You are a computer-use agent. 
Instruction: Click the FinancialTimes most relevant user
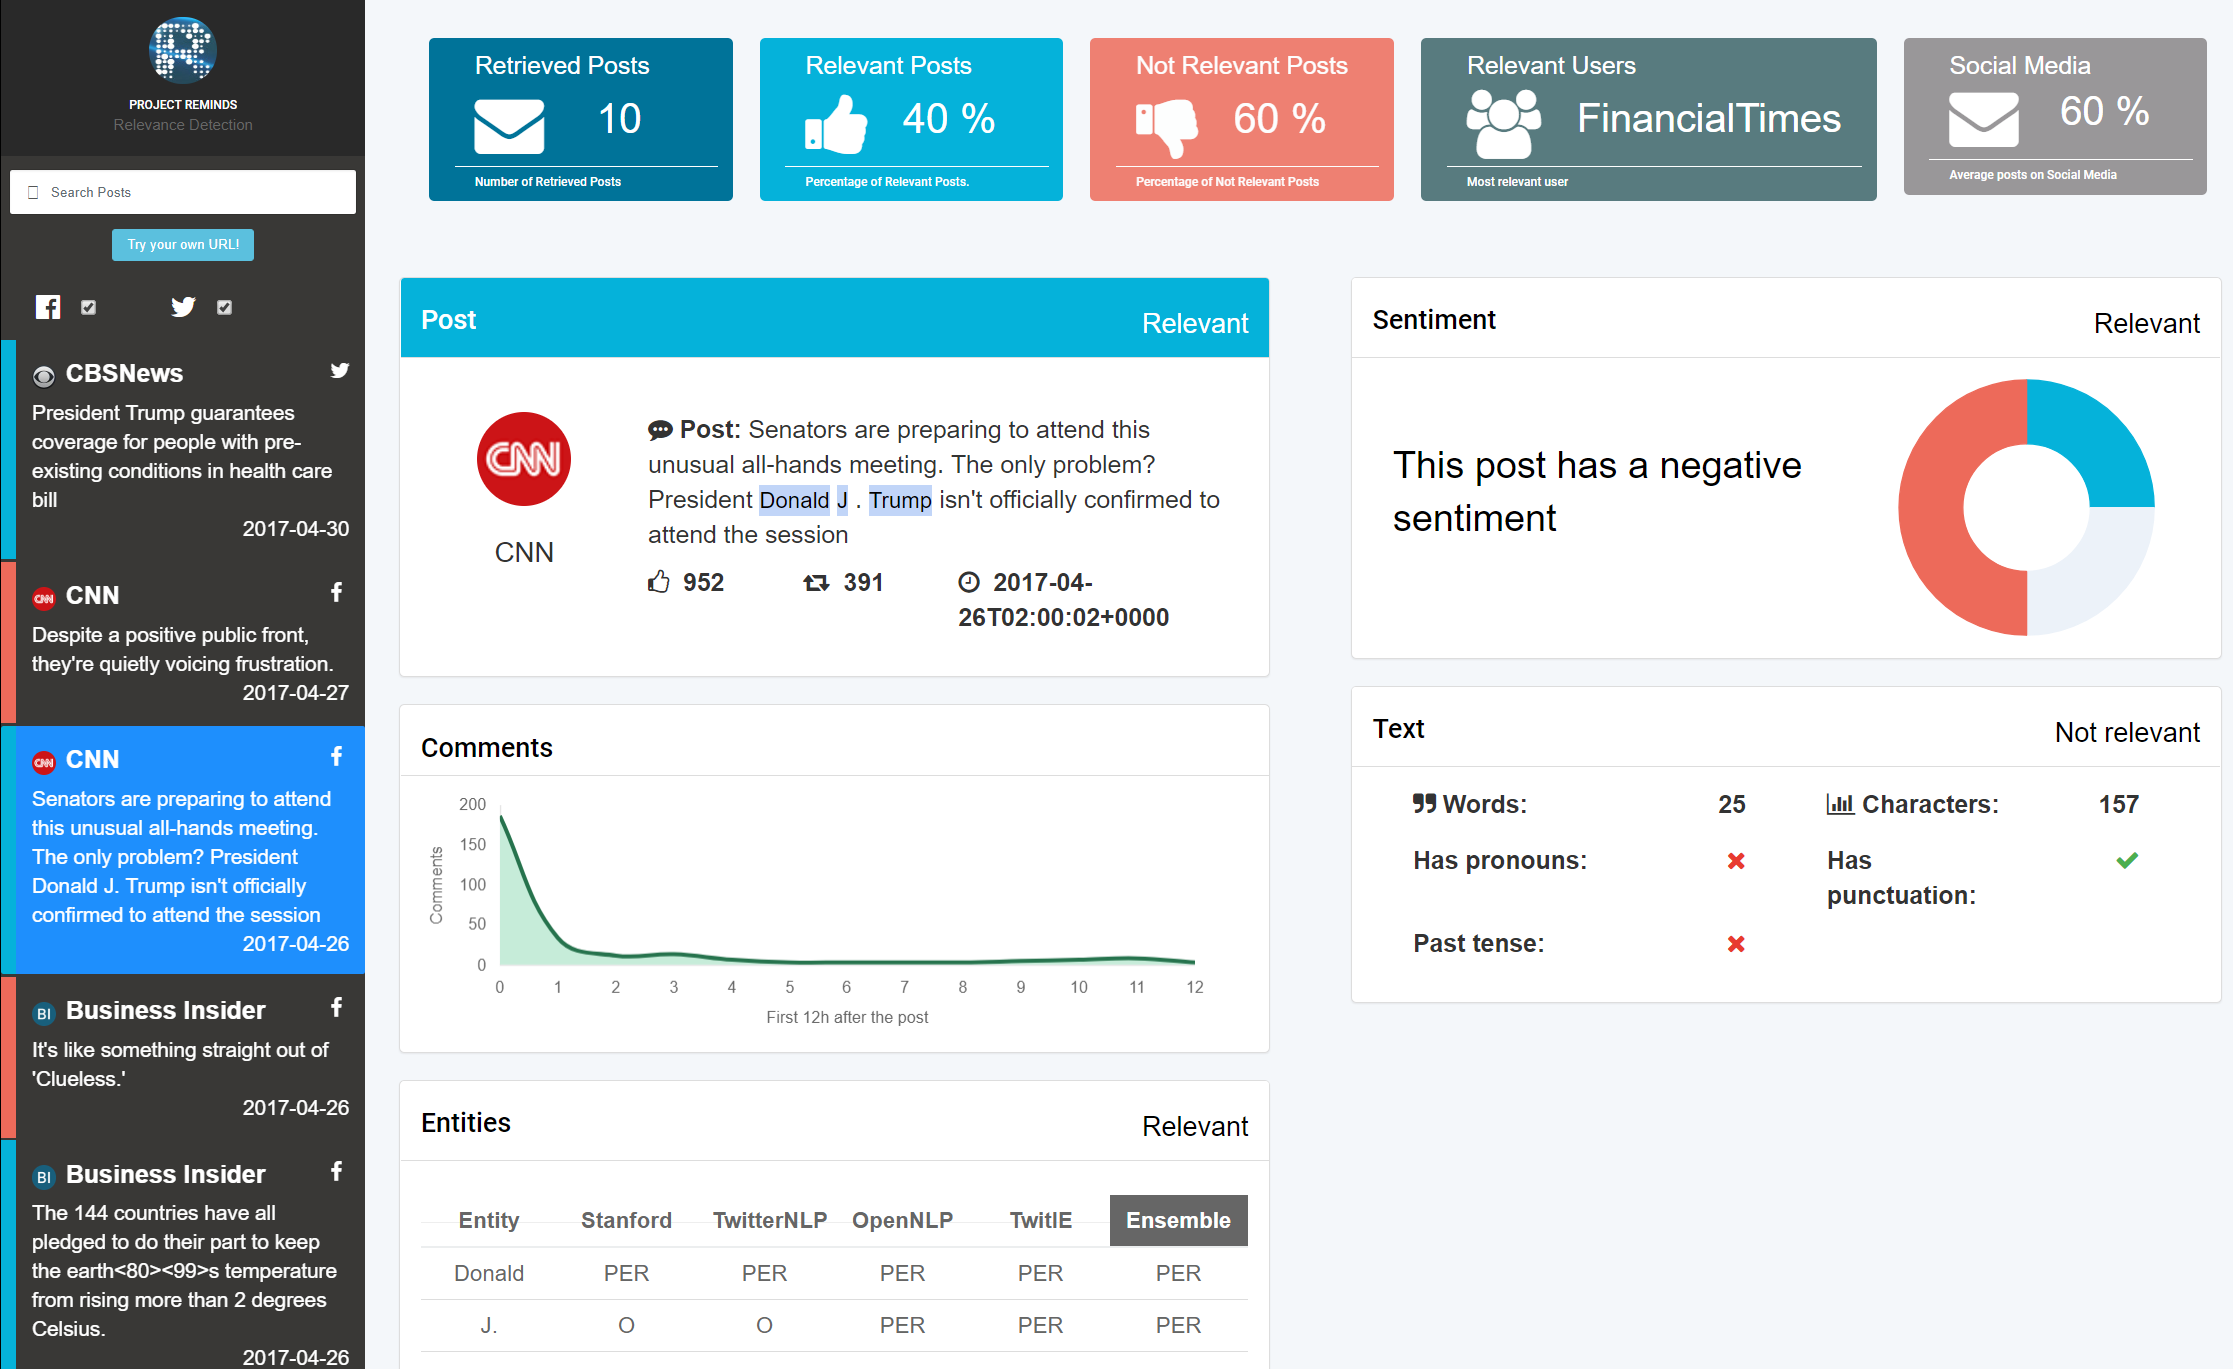coord(1709,119)
